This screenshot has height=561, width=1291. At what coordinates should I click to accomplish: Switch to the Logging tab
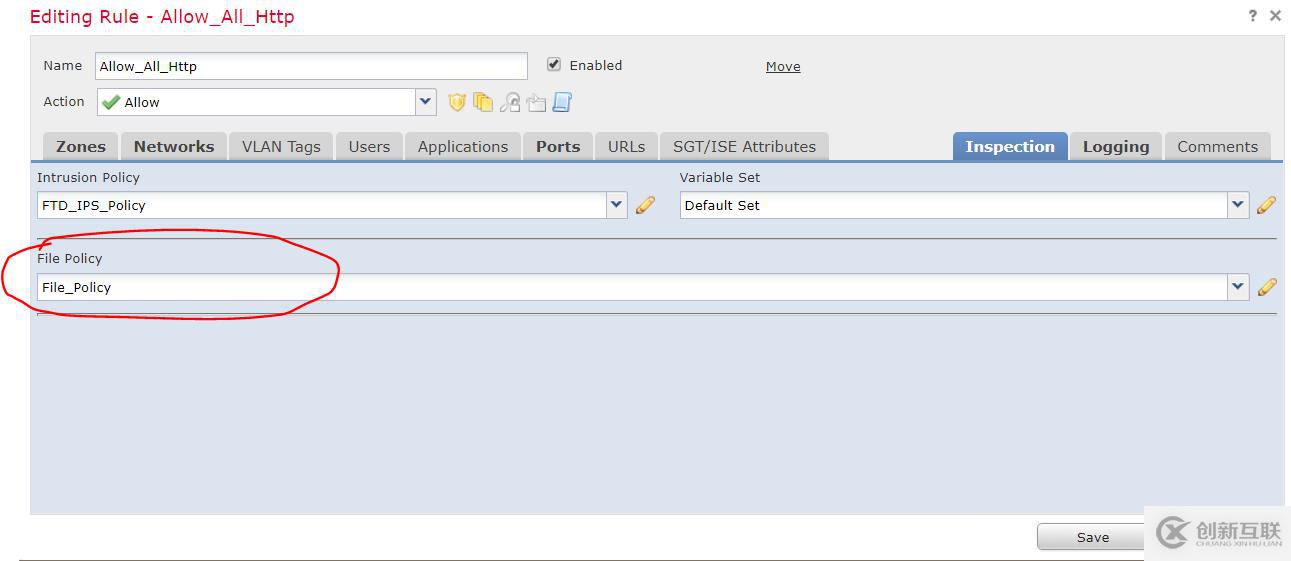1116,146
